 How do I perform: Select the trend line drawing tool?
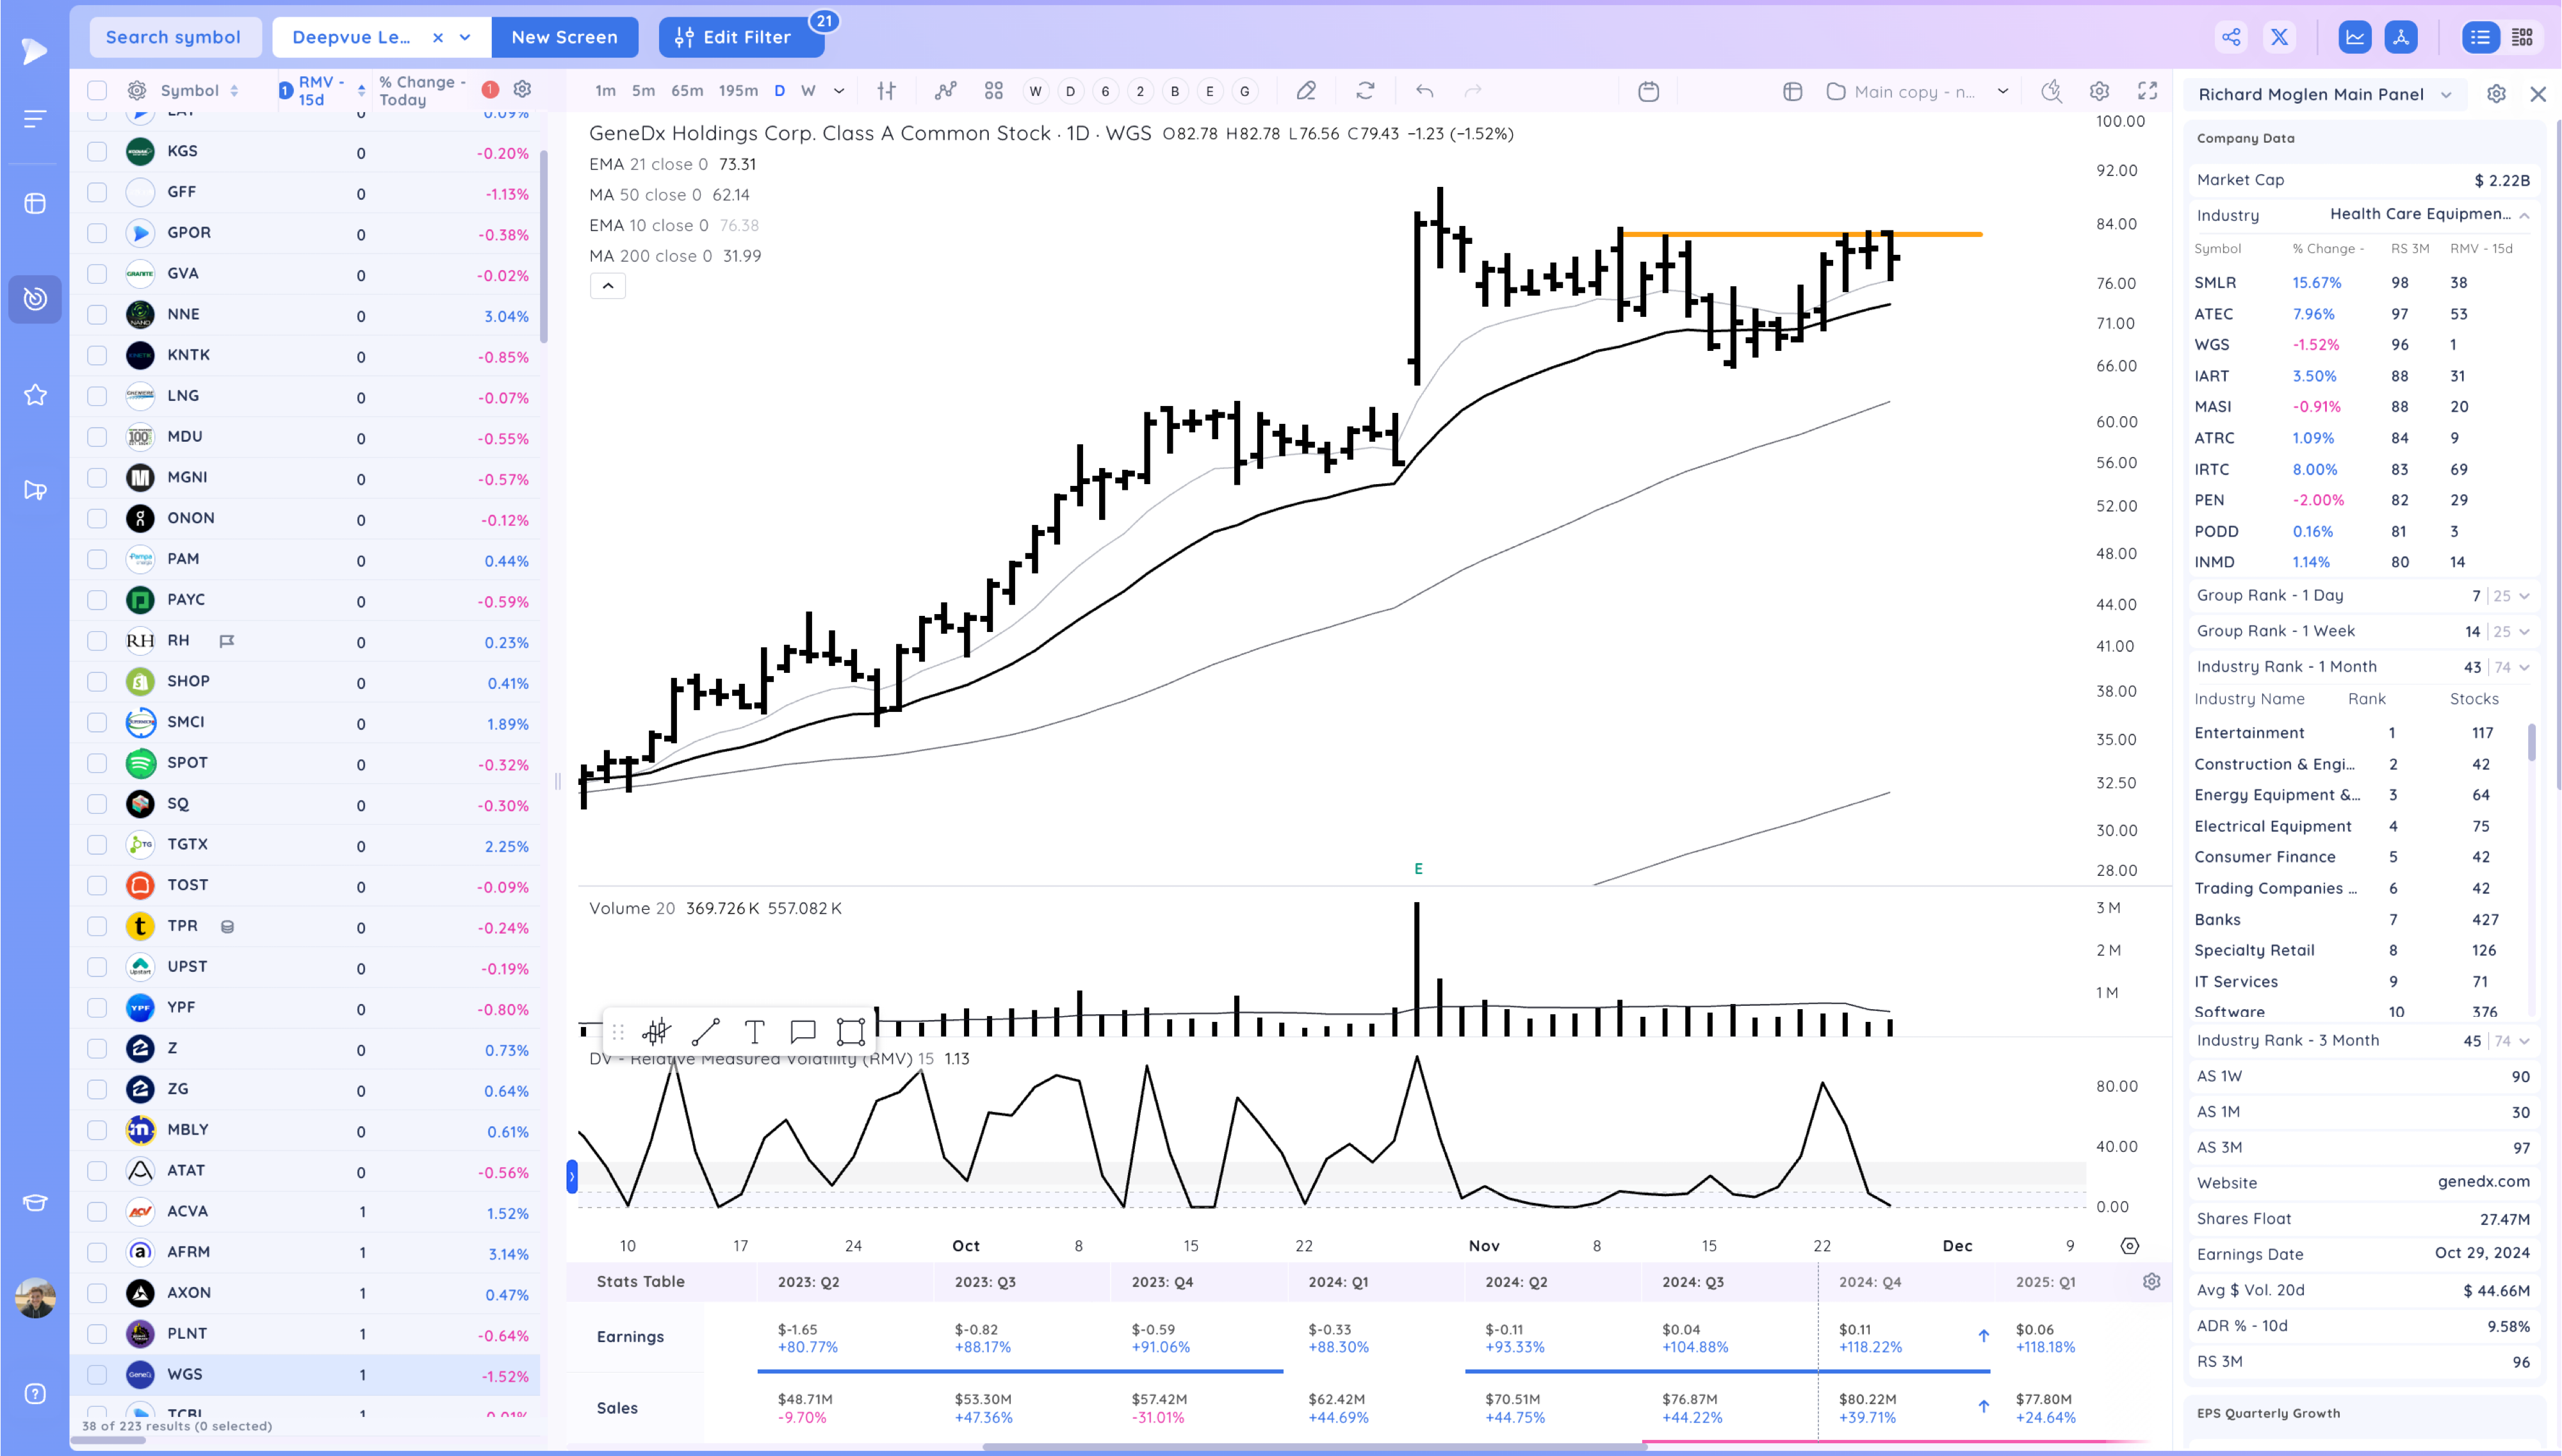pos(705,1031)
